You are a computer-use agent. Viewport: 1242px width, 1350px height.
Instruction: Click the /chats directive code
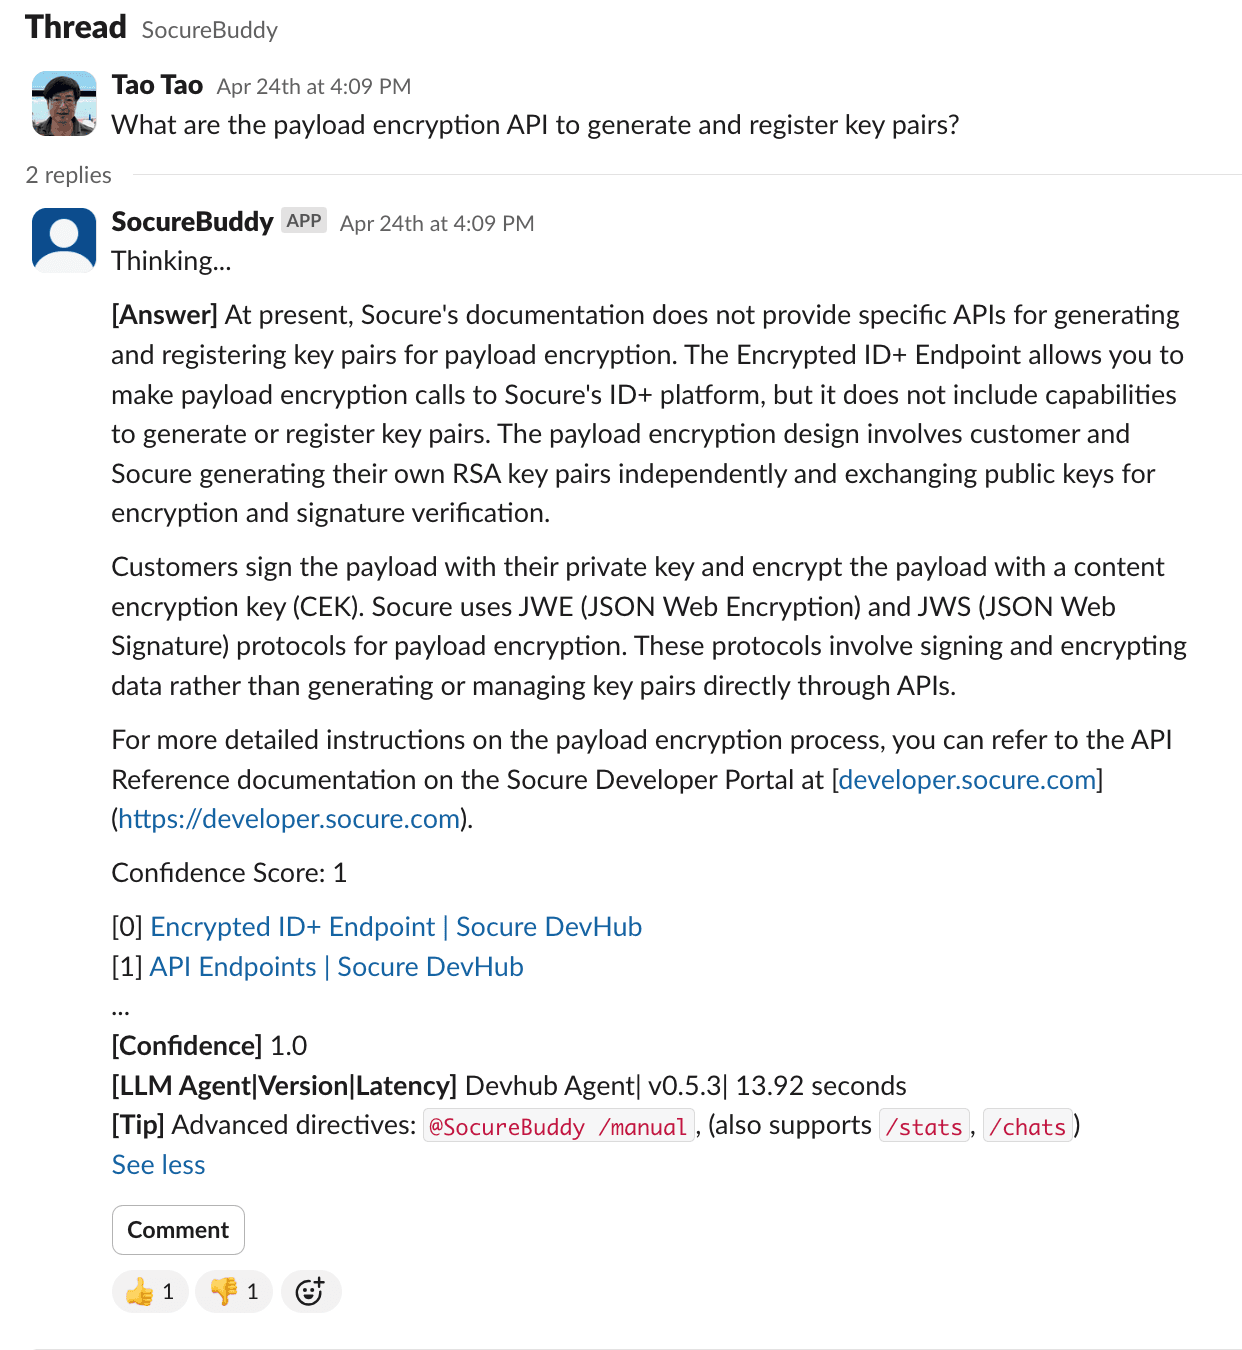click(x=1027, y=1127)
